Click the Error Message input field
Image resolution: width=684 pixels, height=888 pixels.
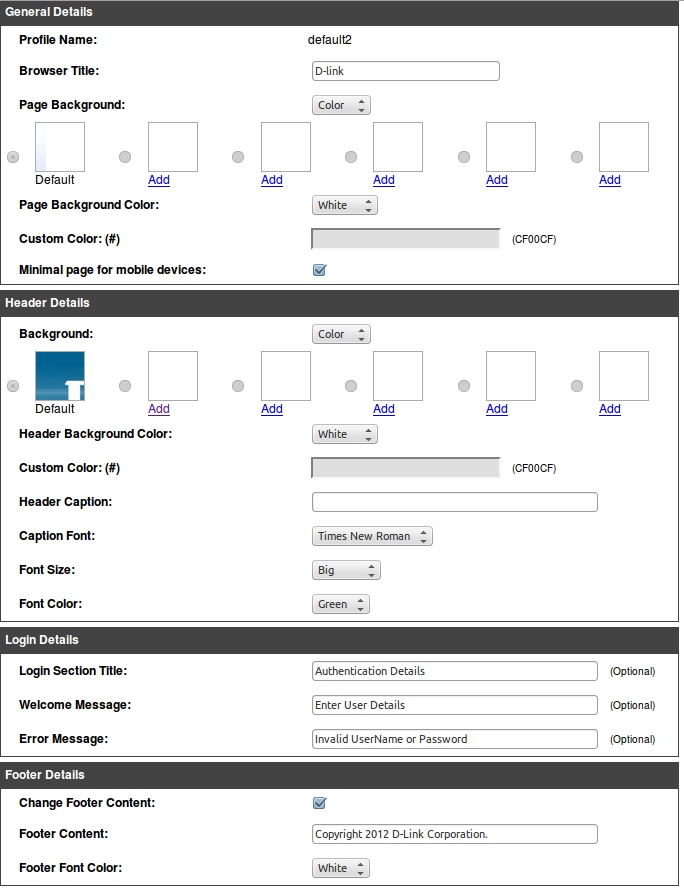point(454,739)
